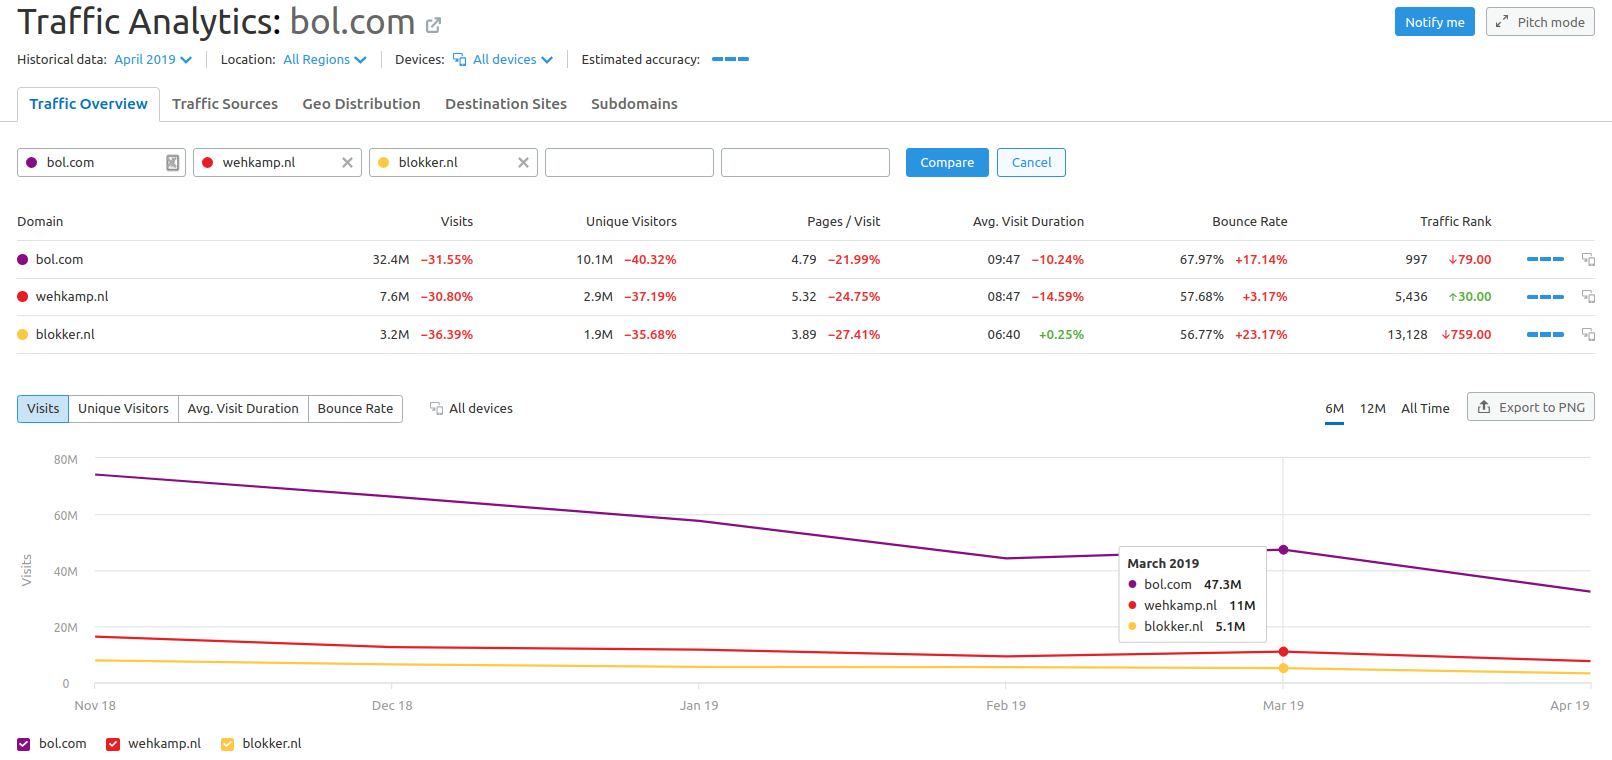Remove wehkamp.nl from comparison
1612x760 pixels.
pos(347,163)
